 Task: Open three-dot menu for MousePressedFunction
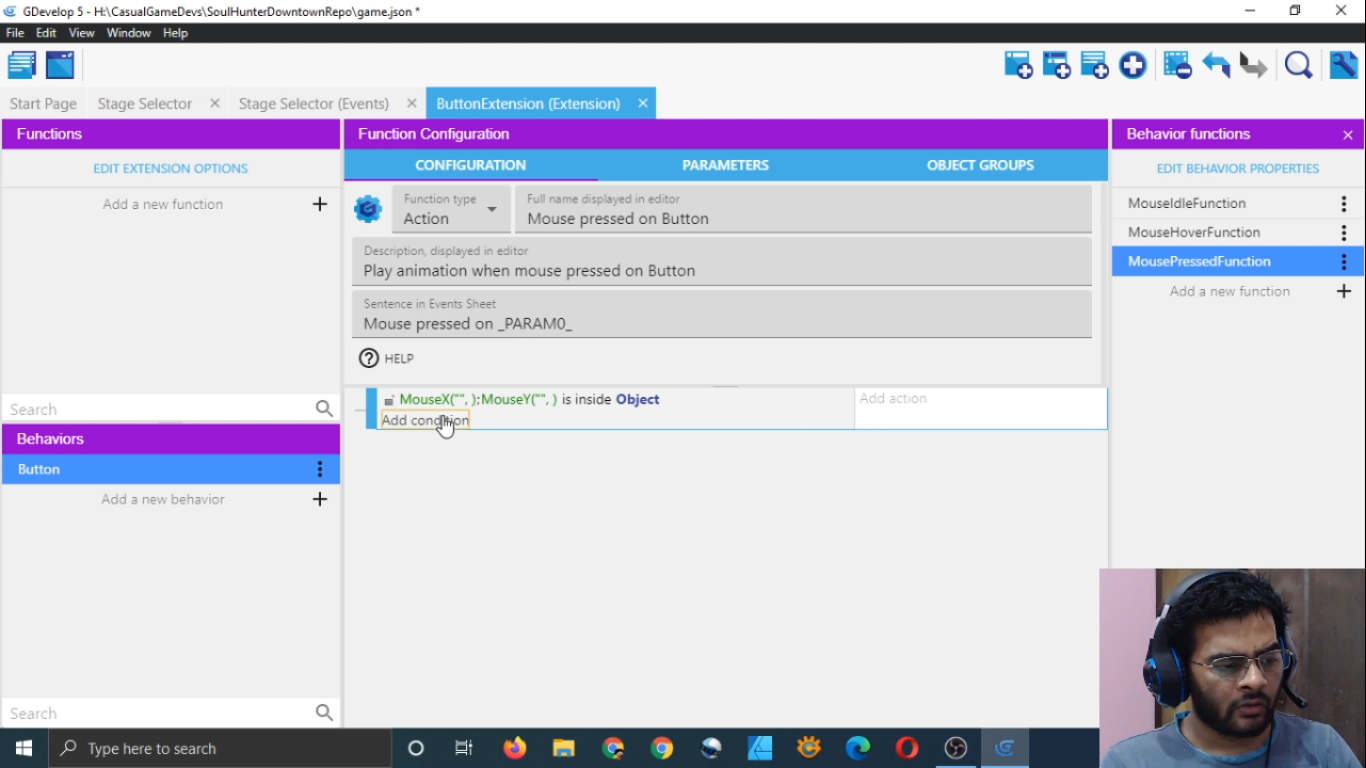tap(1344, 261)
